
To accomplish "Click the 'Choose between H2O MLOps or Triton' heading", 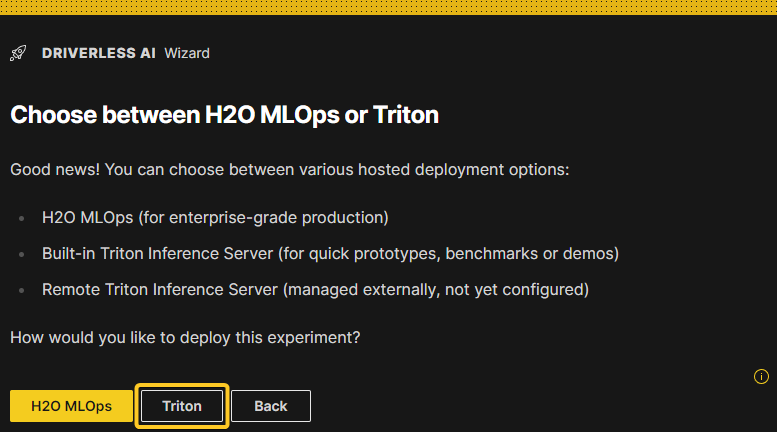I will point(224,115).
